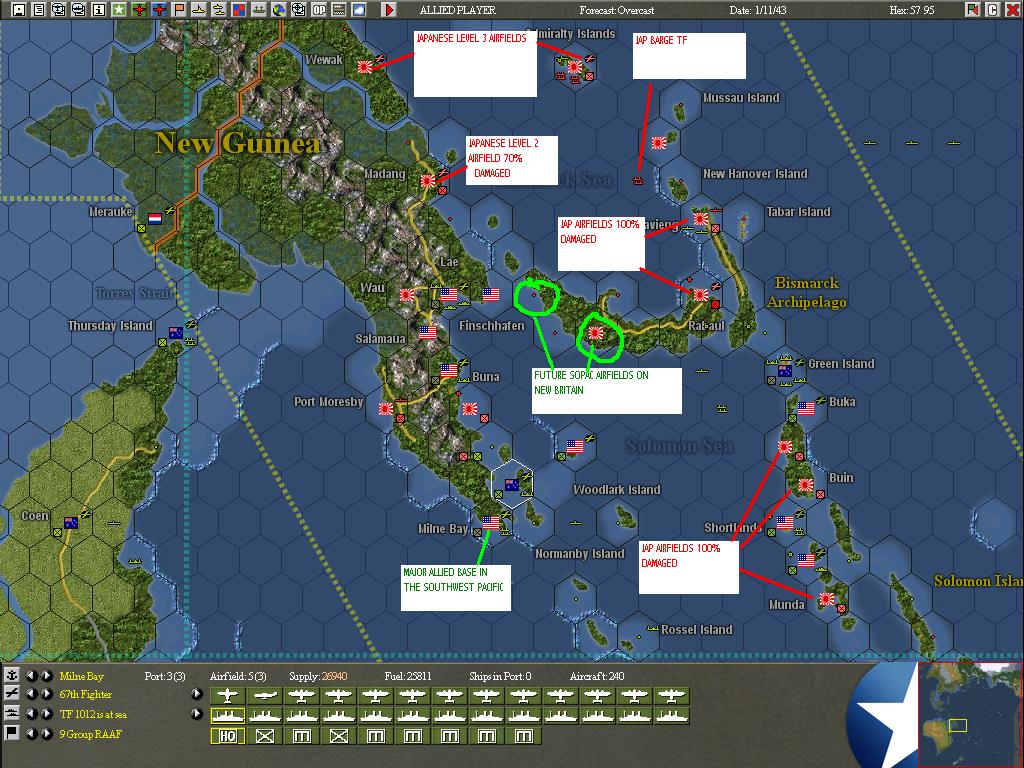Click the anchor icon beside Milne Bay
This screenshot has width=1024, height=768.
tap(11, 675)
